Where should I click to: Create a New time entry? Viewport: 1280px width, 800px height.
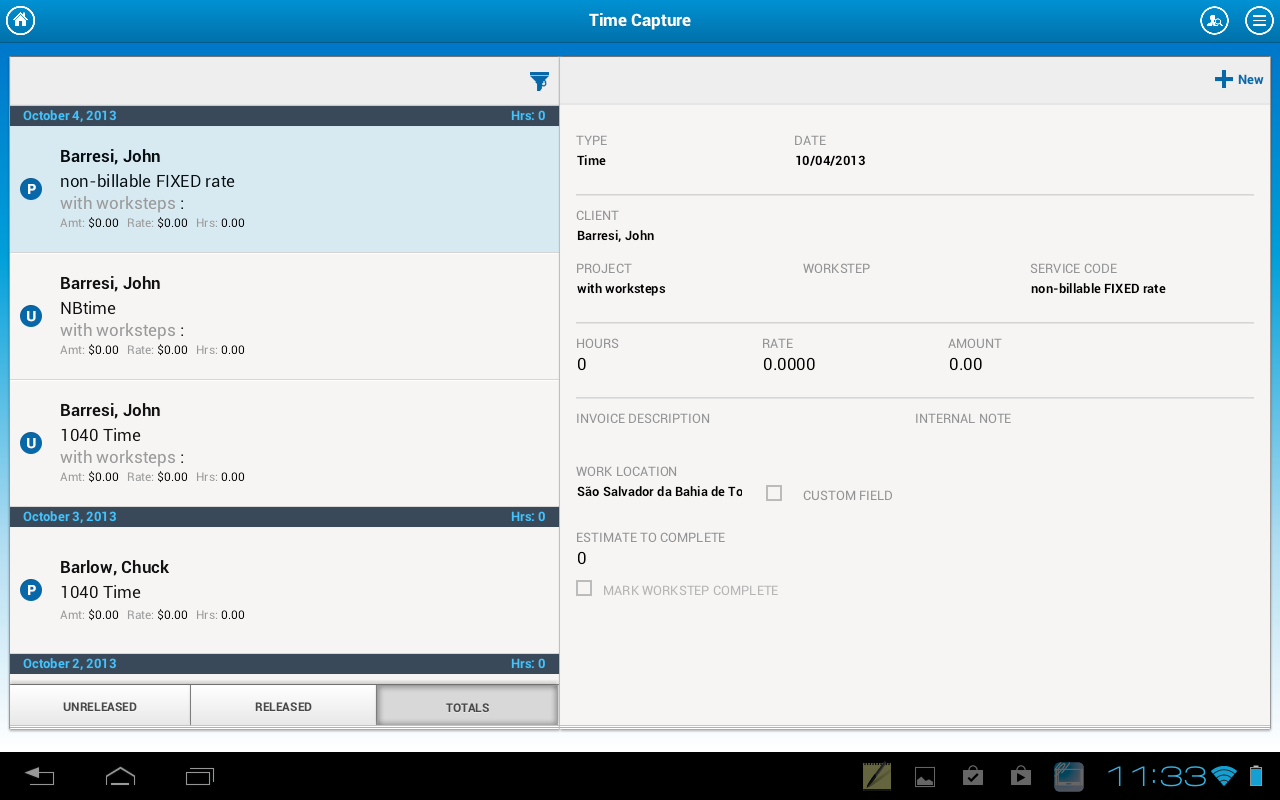[1239, 80]
